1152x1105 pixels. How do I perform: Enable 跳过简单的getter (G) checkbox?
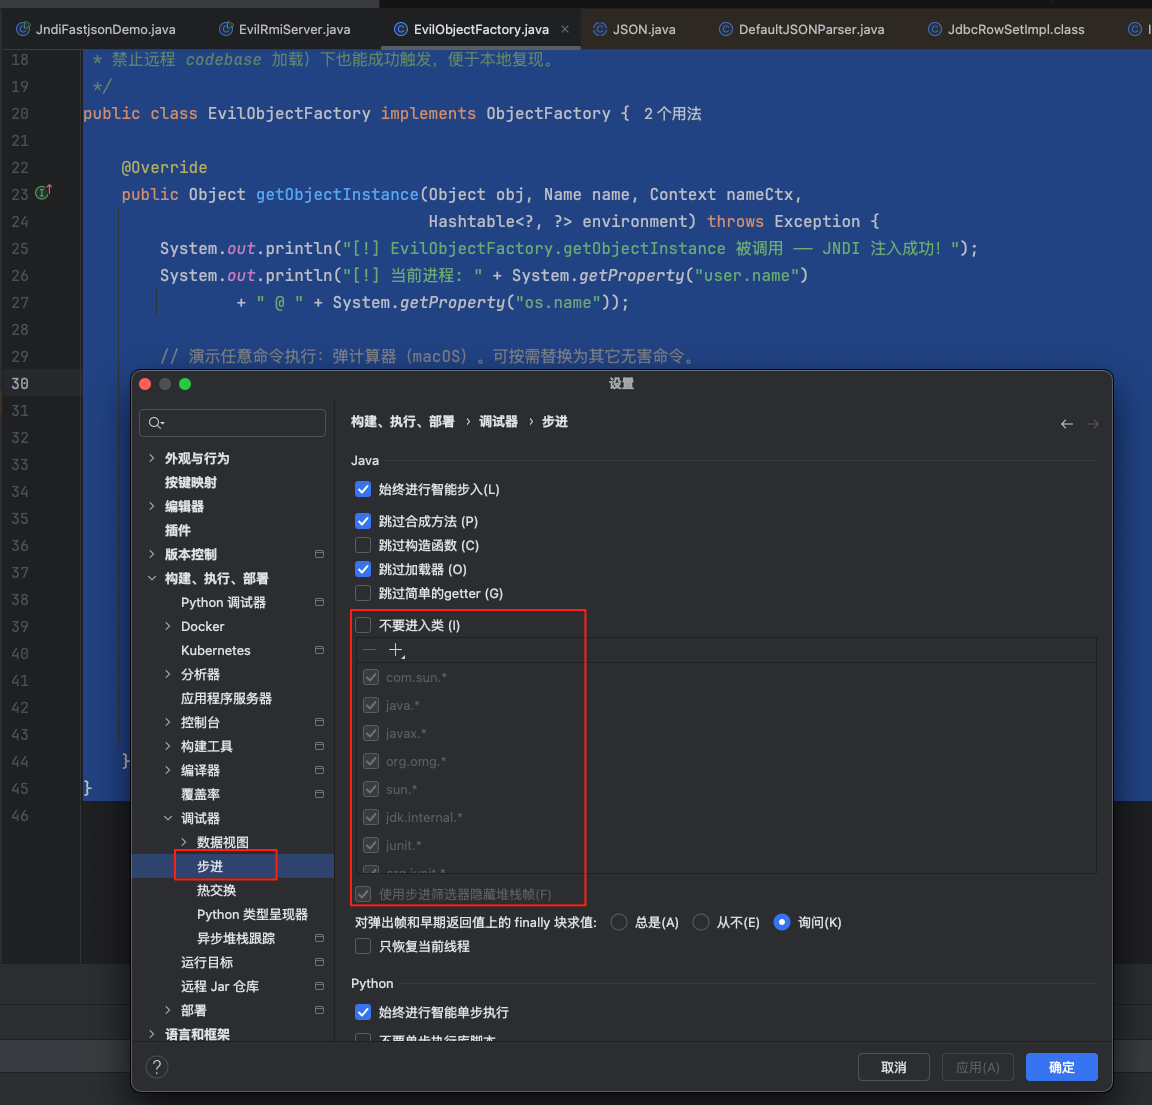pos(363,594)
